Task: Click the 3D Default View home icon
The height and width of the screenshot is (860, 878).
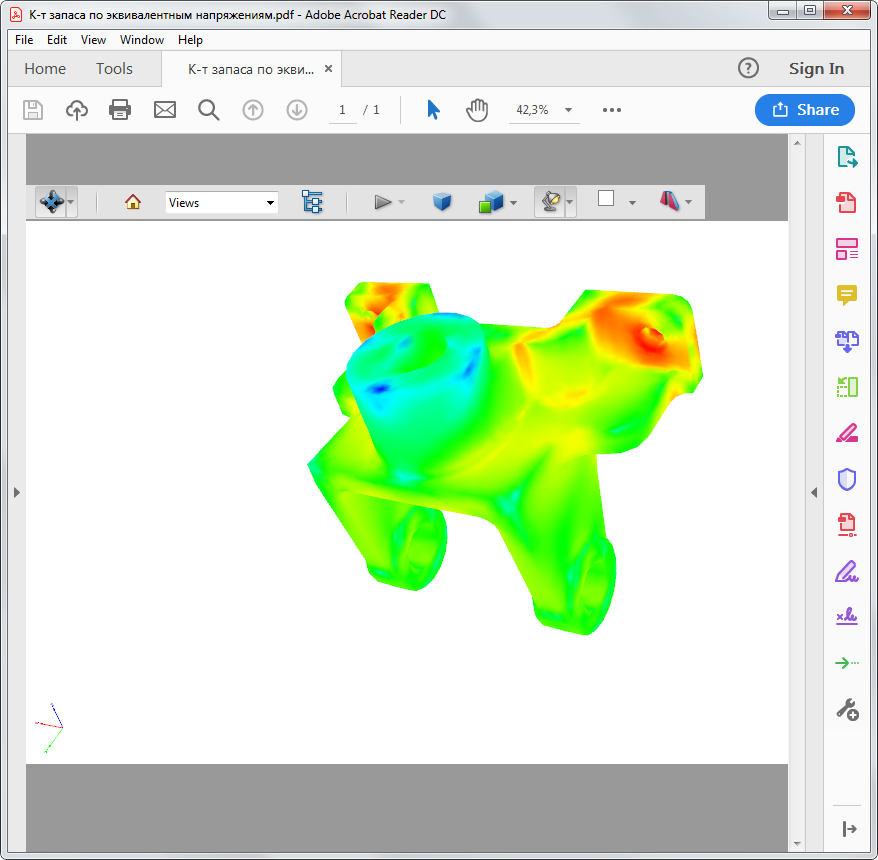Action: click(133, 202)
